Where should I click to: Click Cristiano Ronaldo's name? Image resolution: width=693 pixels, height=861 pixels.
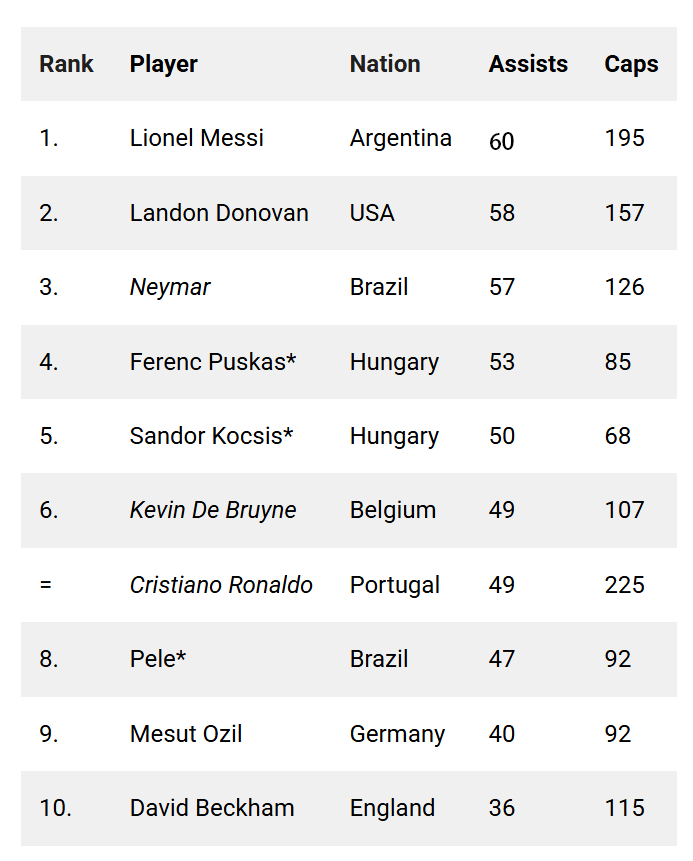point(221,585)
